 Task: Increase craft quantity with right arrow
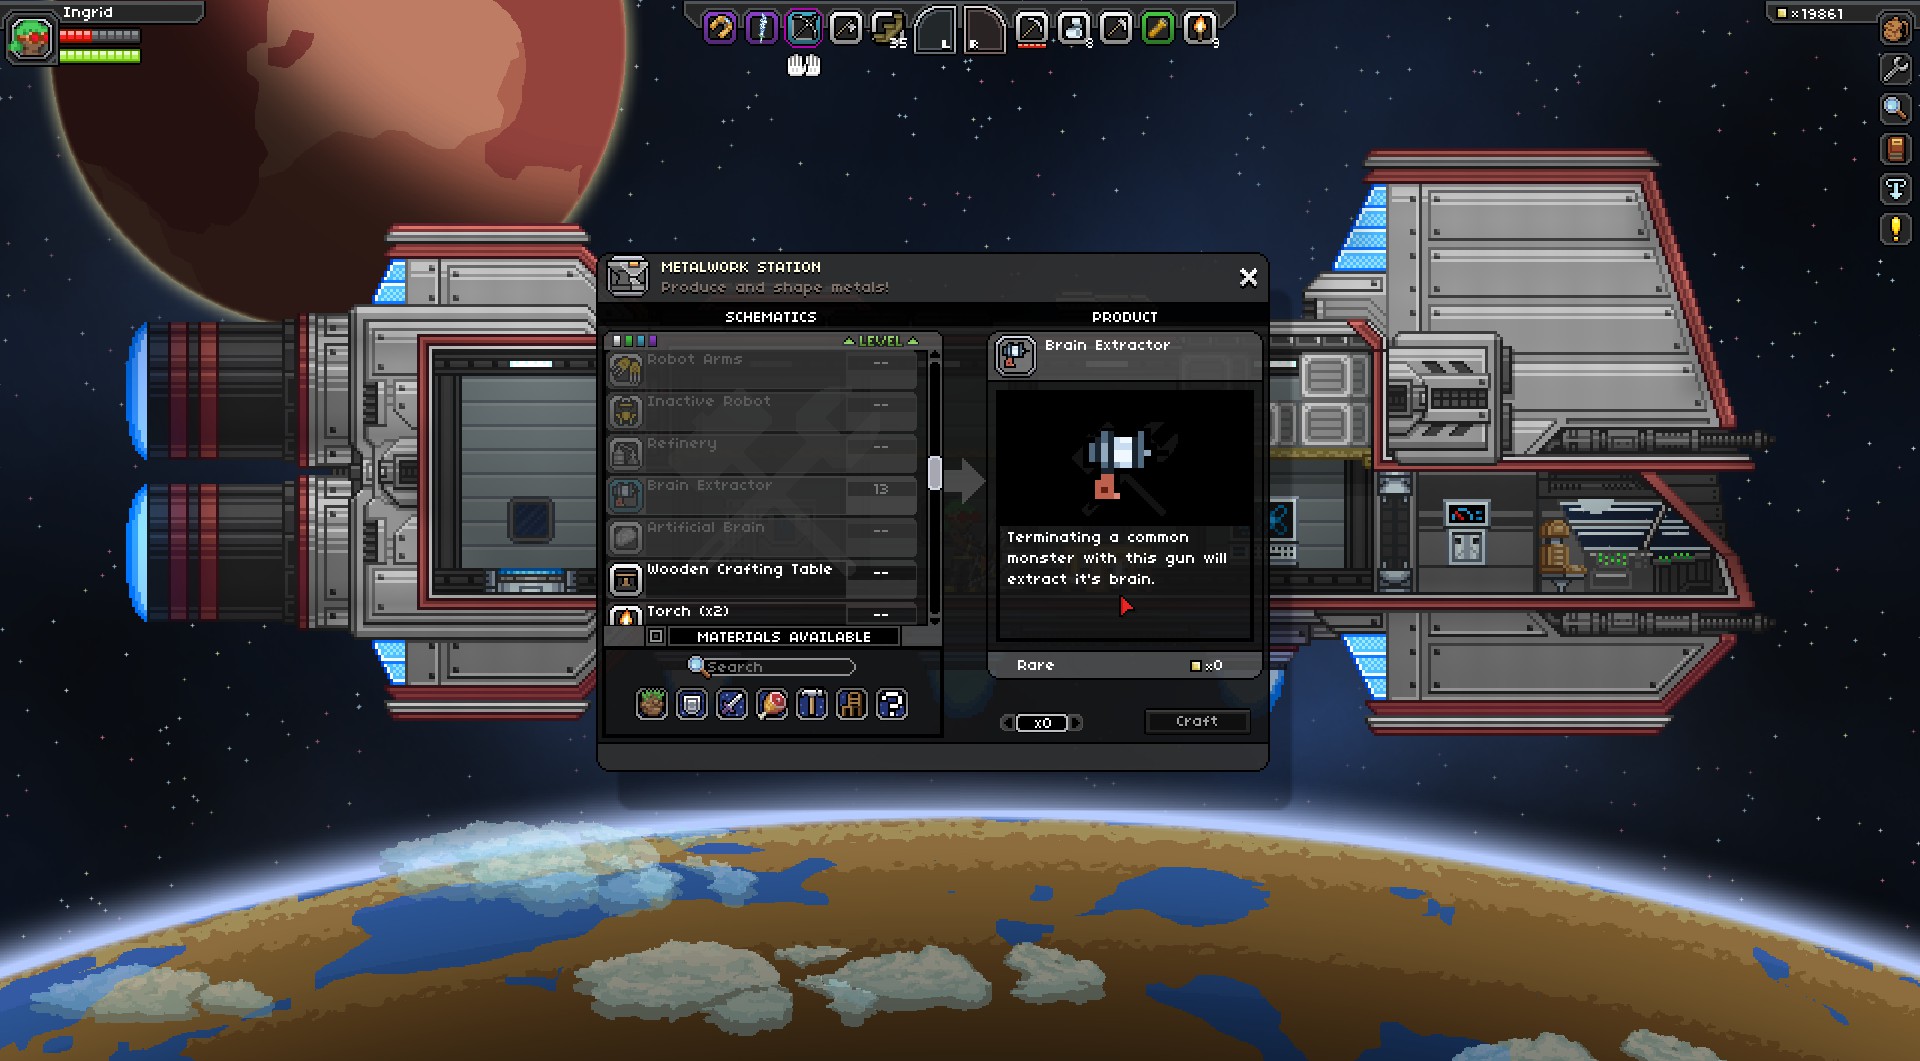(x=1077, y=723)
